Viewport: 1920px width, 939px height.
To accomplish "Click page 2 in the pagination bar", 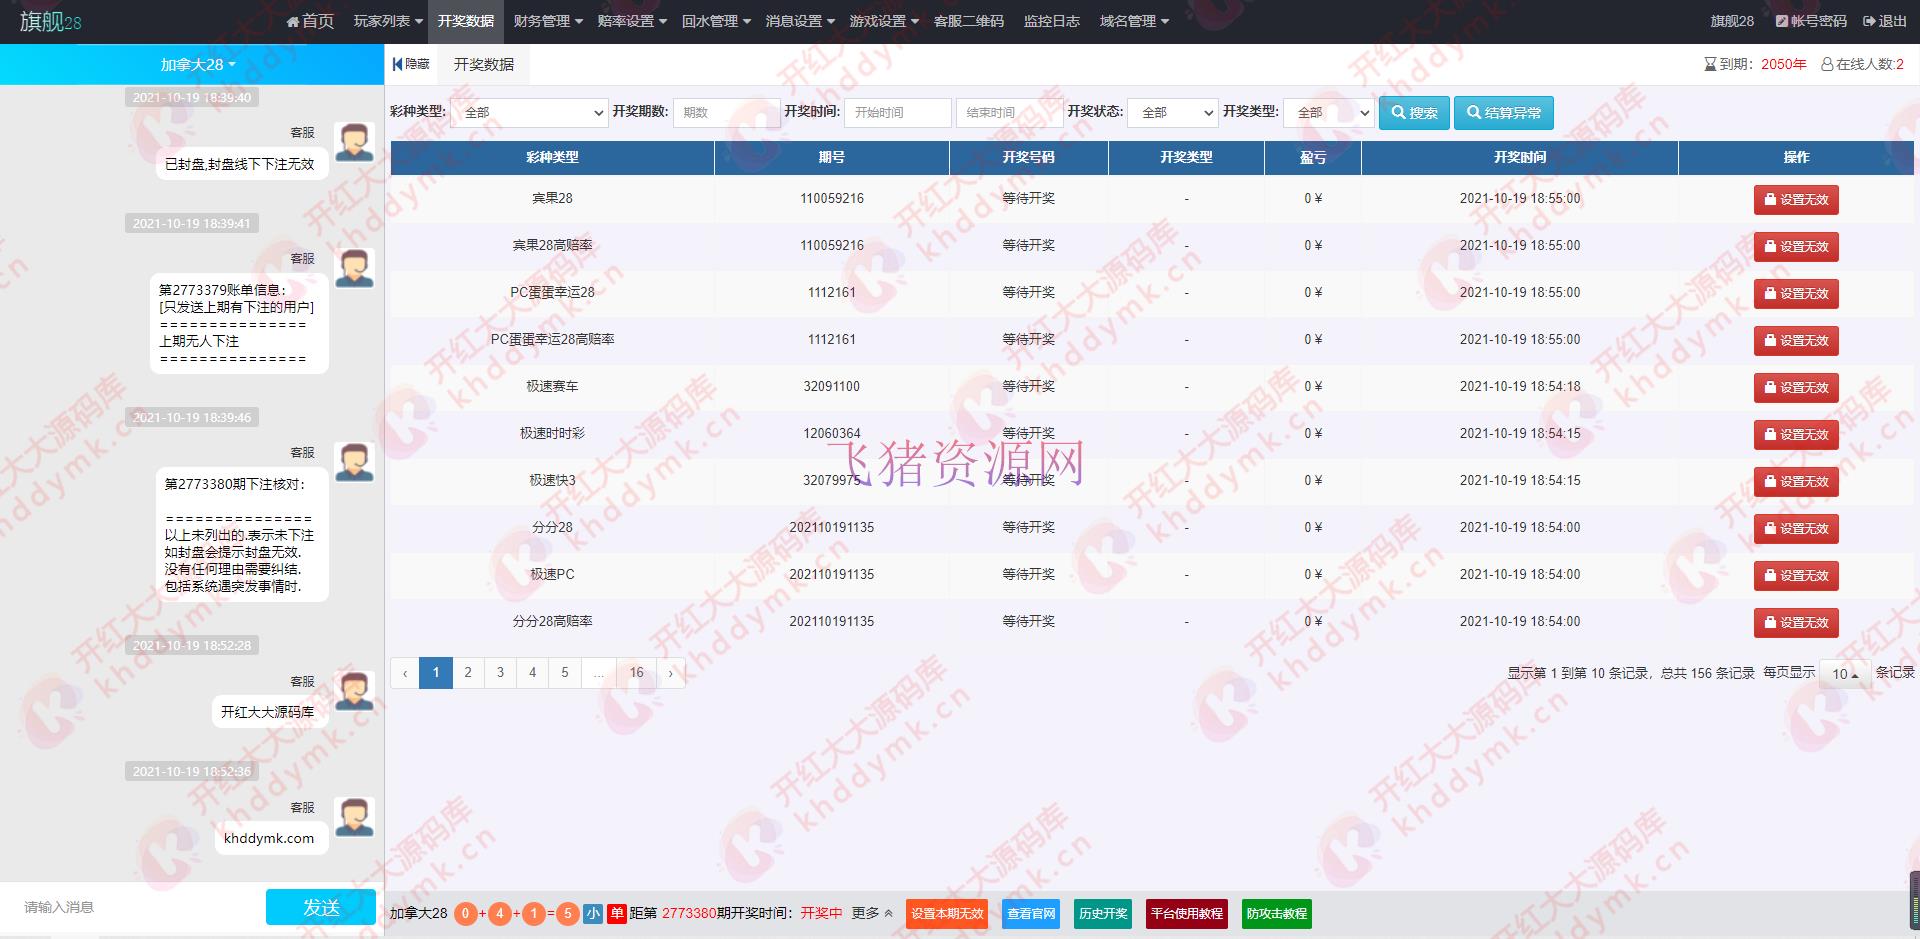I will coord(468,673).
